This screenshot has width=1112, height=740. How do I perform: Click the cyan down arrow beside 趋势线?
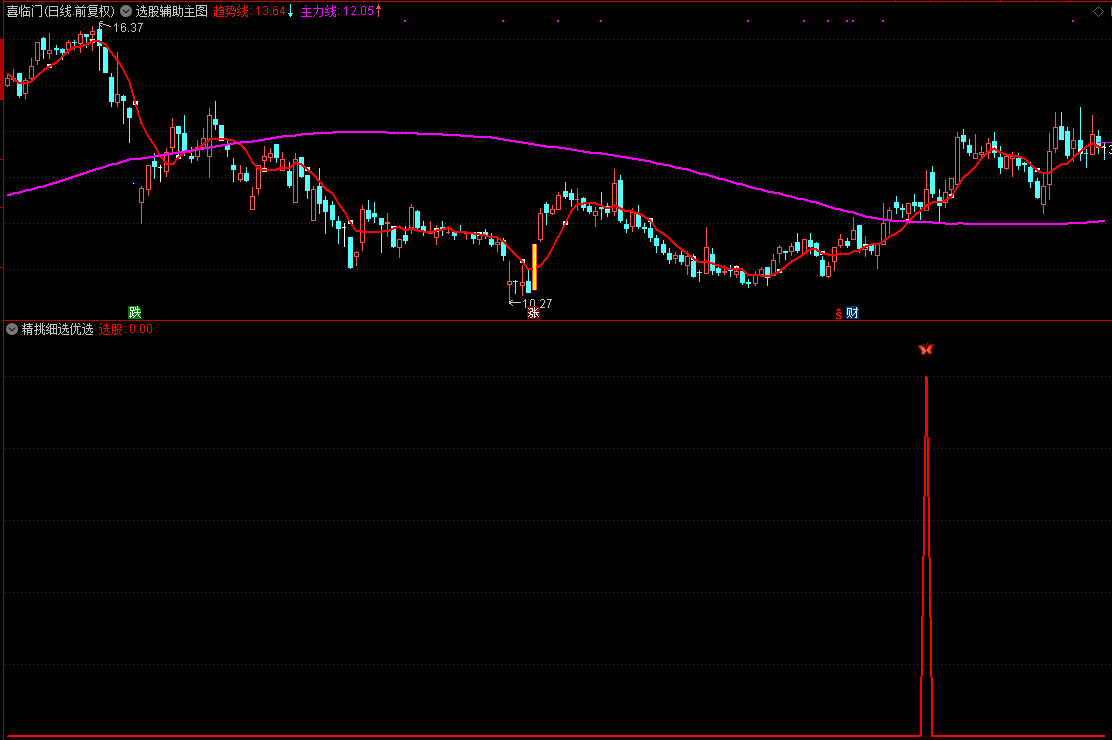(x=290, y=11)
